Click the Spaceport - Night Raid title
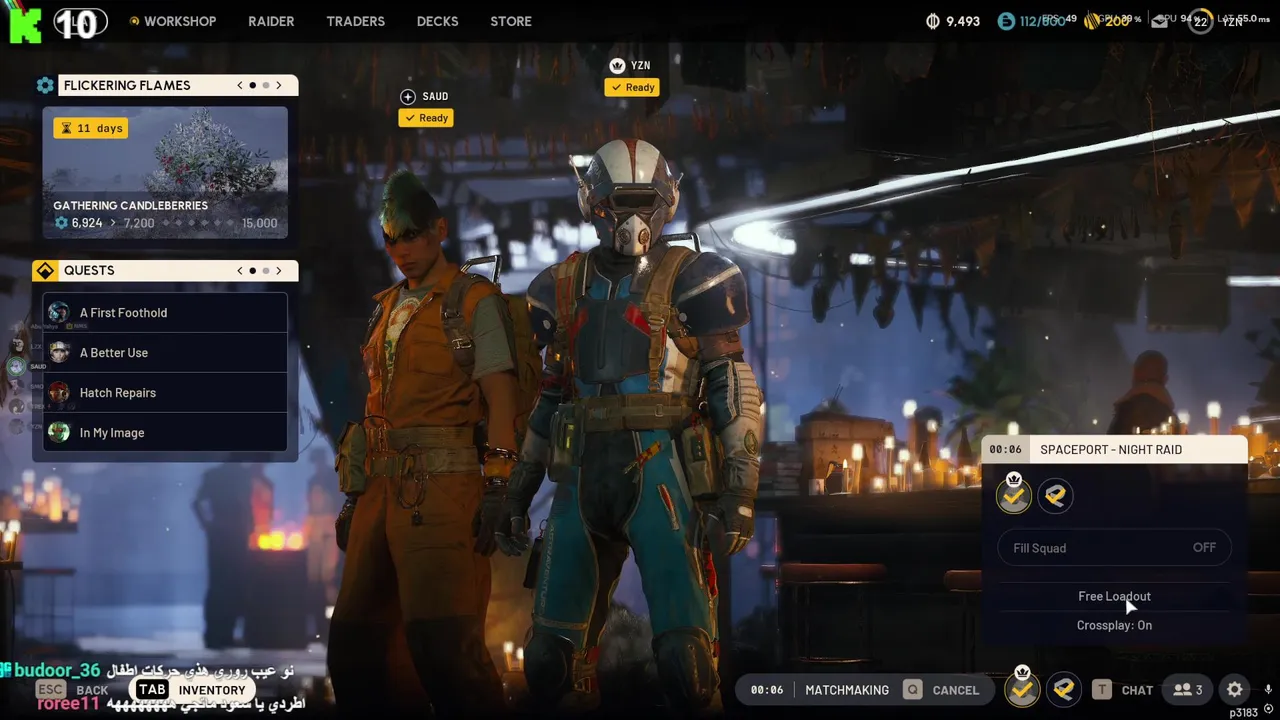Image resolution: width=1280 pixels, height=720 pixels. 1111,450
